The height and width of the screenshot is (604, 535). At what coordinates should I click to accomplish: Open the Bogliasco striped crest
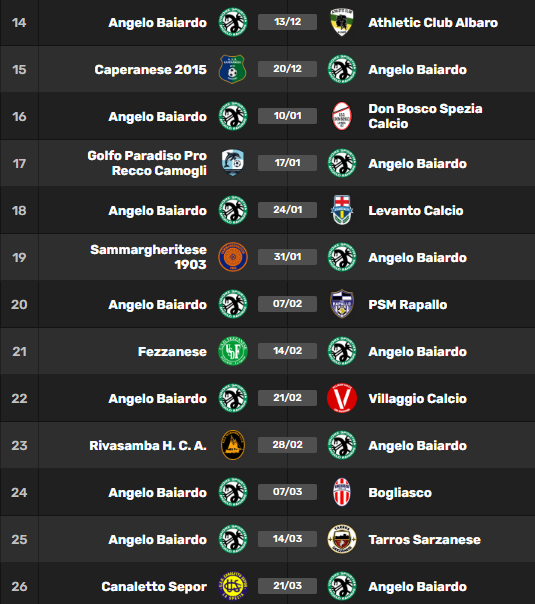(x=342, y=492)
